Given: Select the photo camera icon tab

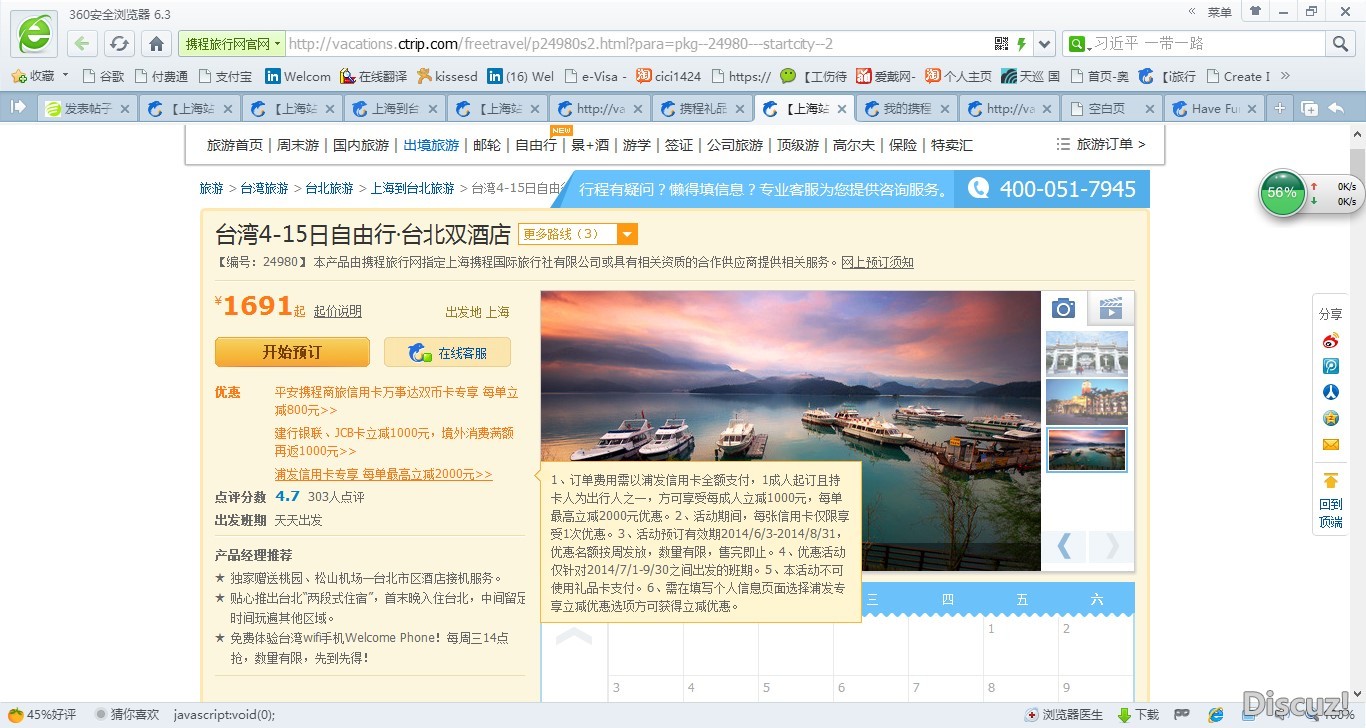Looking at the screenshot, I should [1063, 308].
